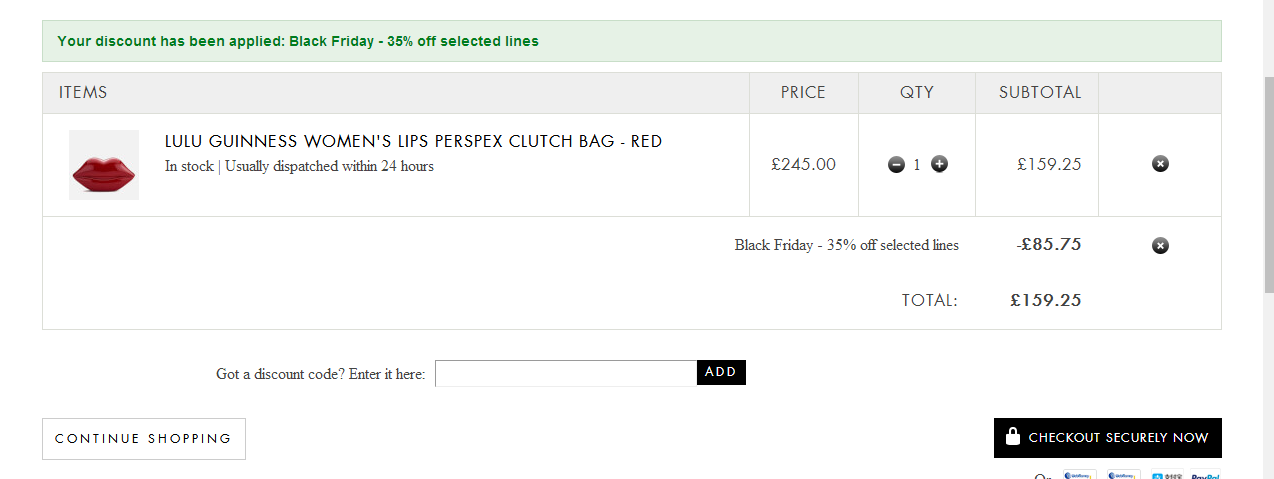The image size is (1274, 479).
Task: Focus the discount code input field
Action: [x=566, y=373]
